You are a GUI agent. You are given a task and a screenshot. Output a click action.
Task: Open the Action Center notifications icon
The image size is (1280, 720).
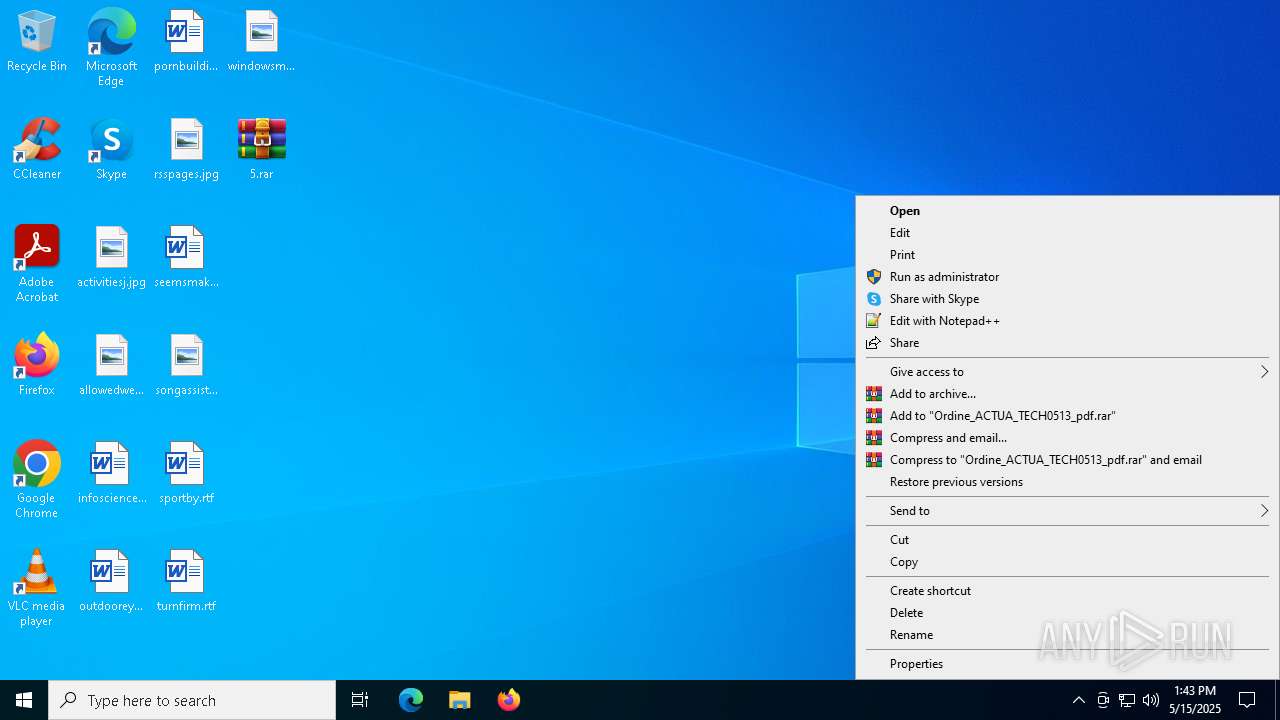[1247, 700]
